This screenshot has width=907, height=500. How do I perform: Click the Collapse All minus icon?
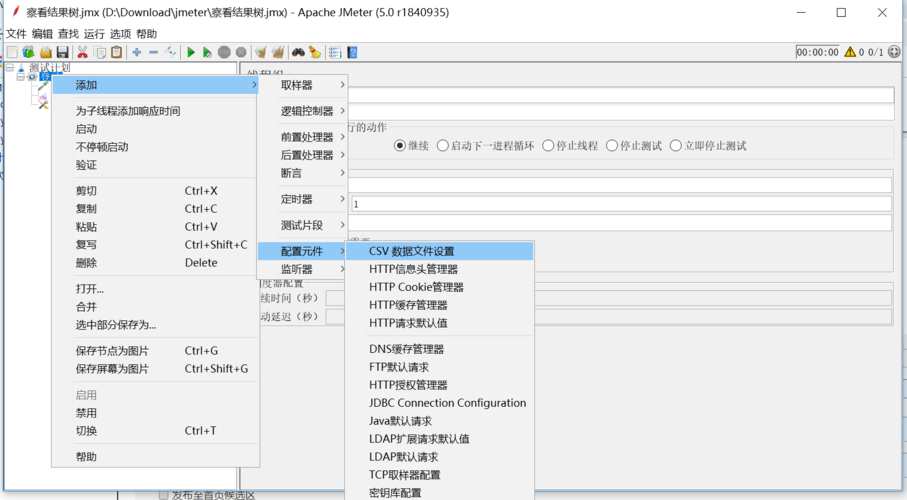point(153,53)
